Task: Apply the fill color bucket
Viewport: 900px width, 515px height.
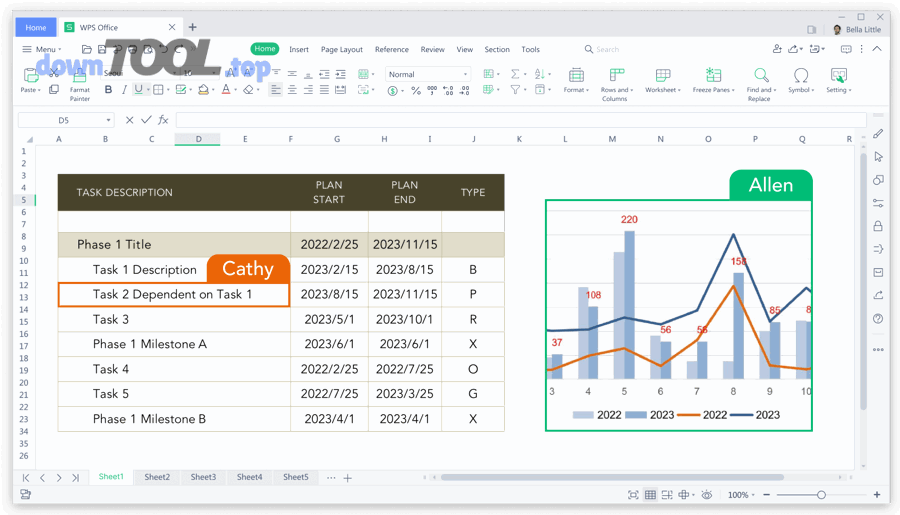Action: tap(203, 90)
